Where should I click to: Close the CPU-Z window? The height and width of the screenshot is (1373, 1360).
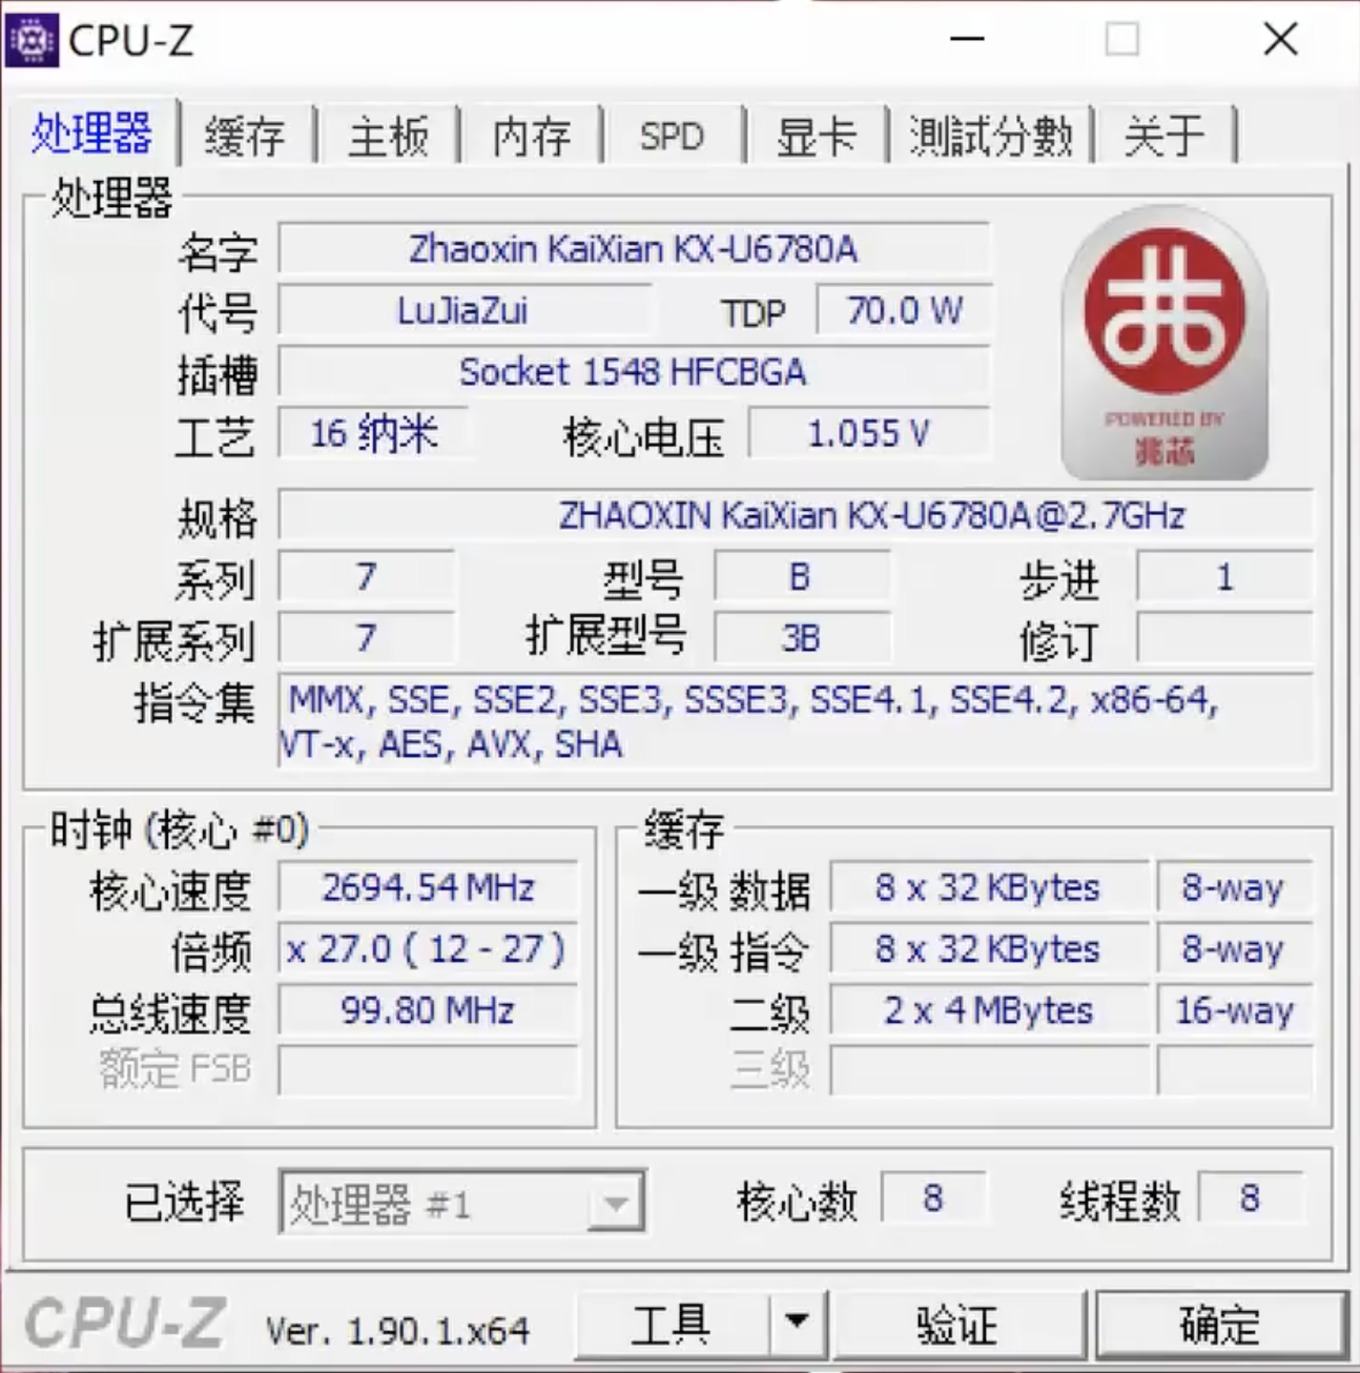coord(1281,40)
